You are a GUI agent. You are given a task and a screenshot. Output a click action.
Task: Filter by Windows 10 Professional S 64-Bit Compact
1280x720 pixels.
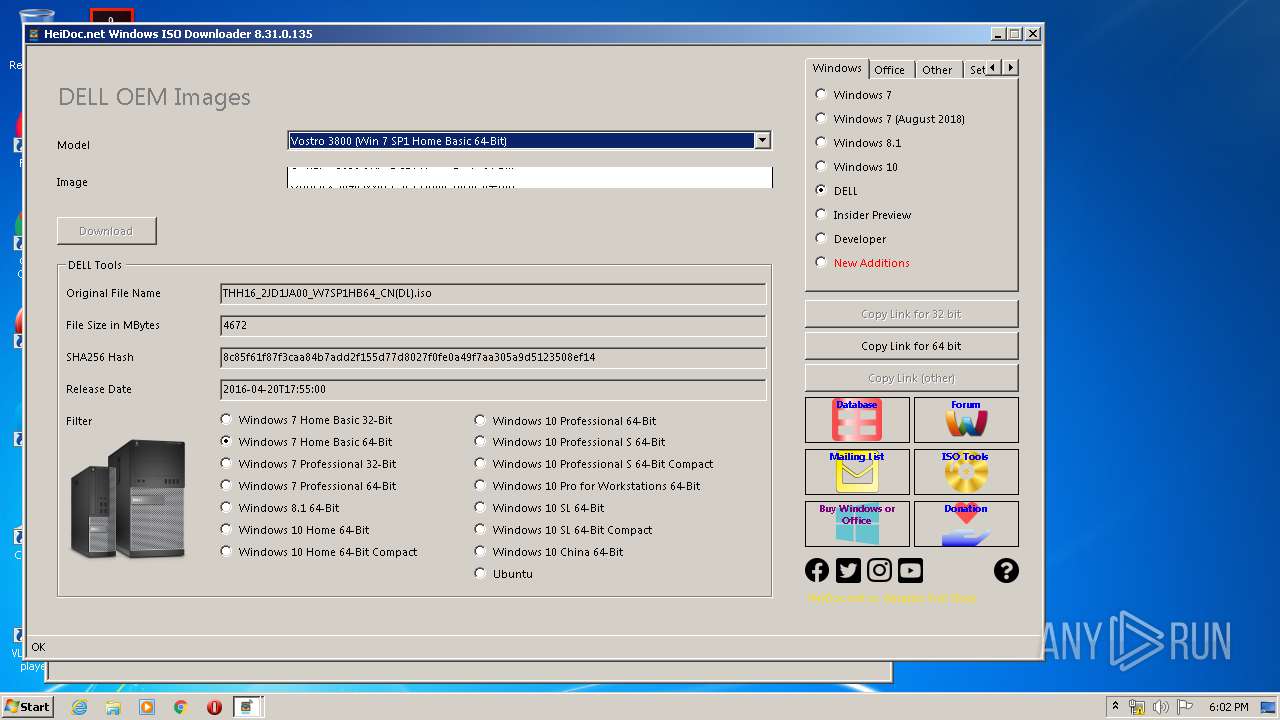(x=594, y=463)
